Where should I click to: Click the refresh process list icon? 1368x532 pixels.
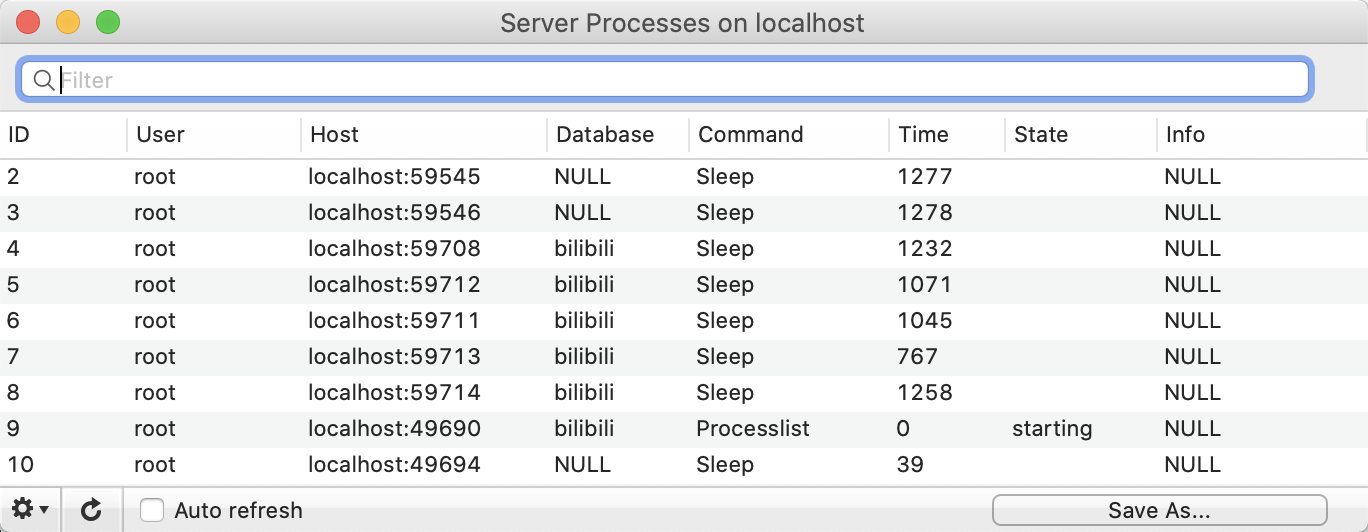click(91, 511)
